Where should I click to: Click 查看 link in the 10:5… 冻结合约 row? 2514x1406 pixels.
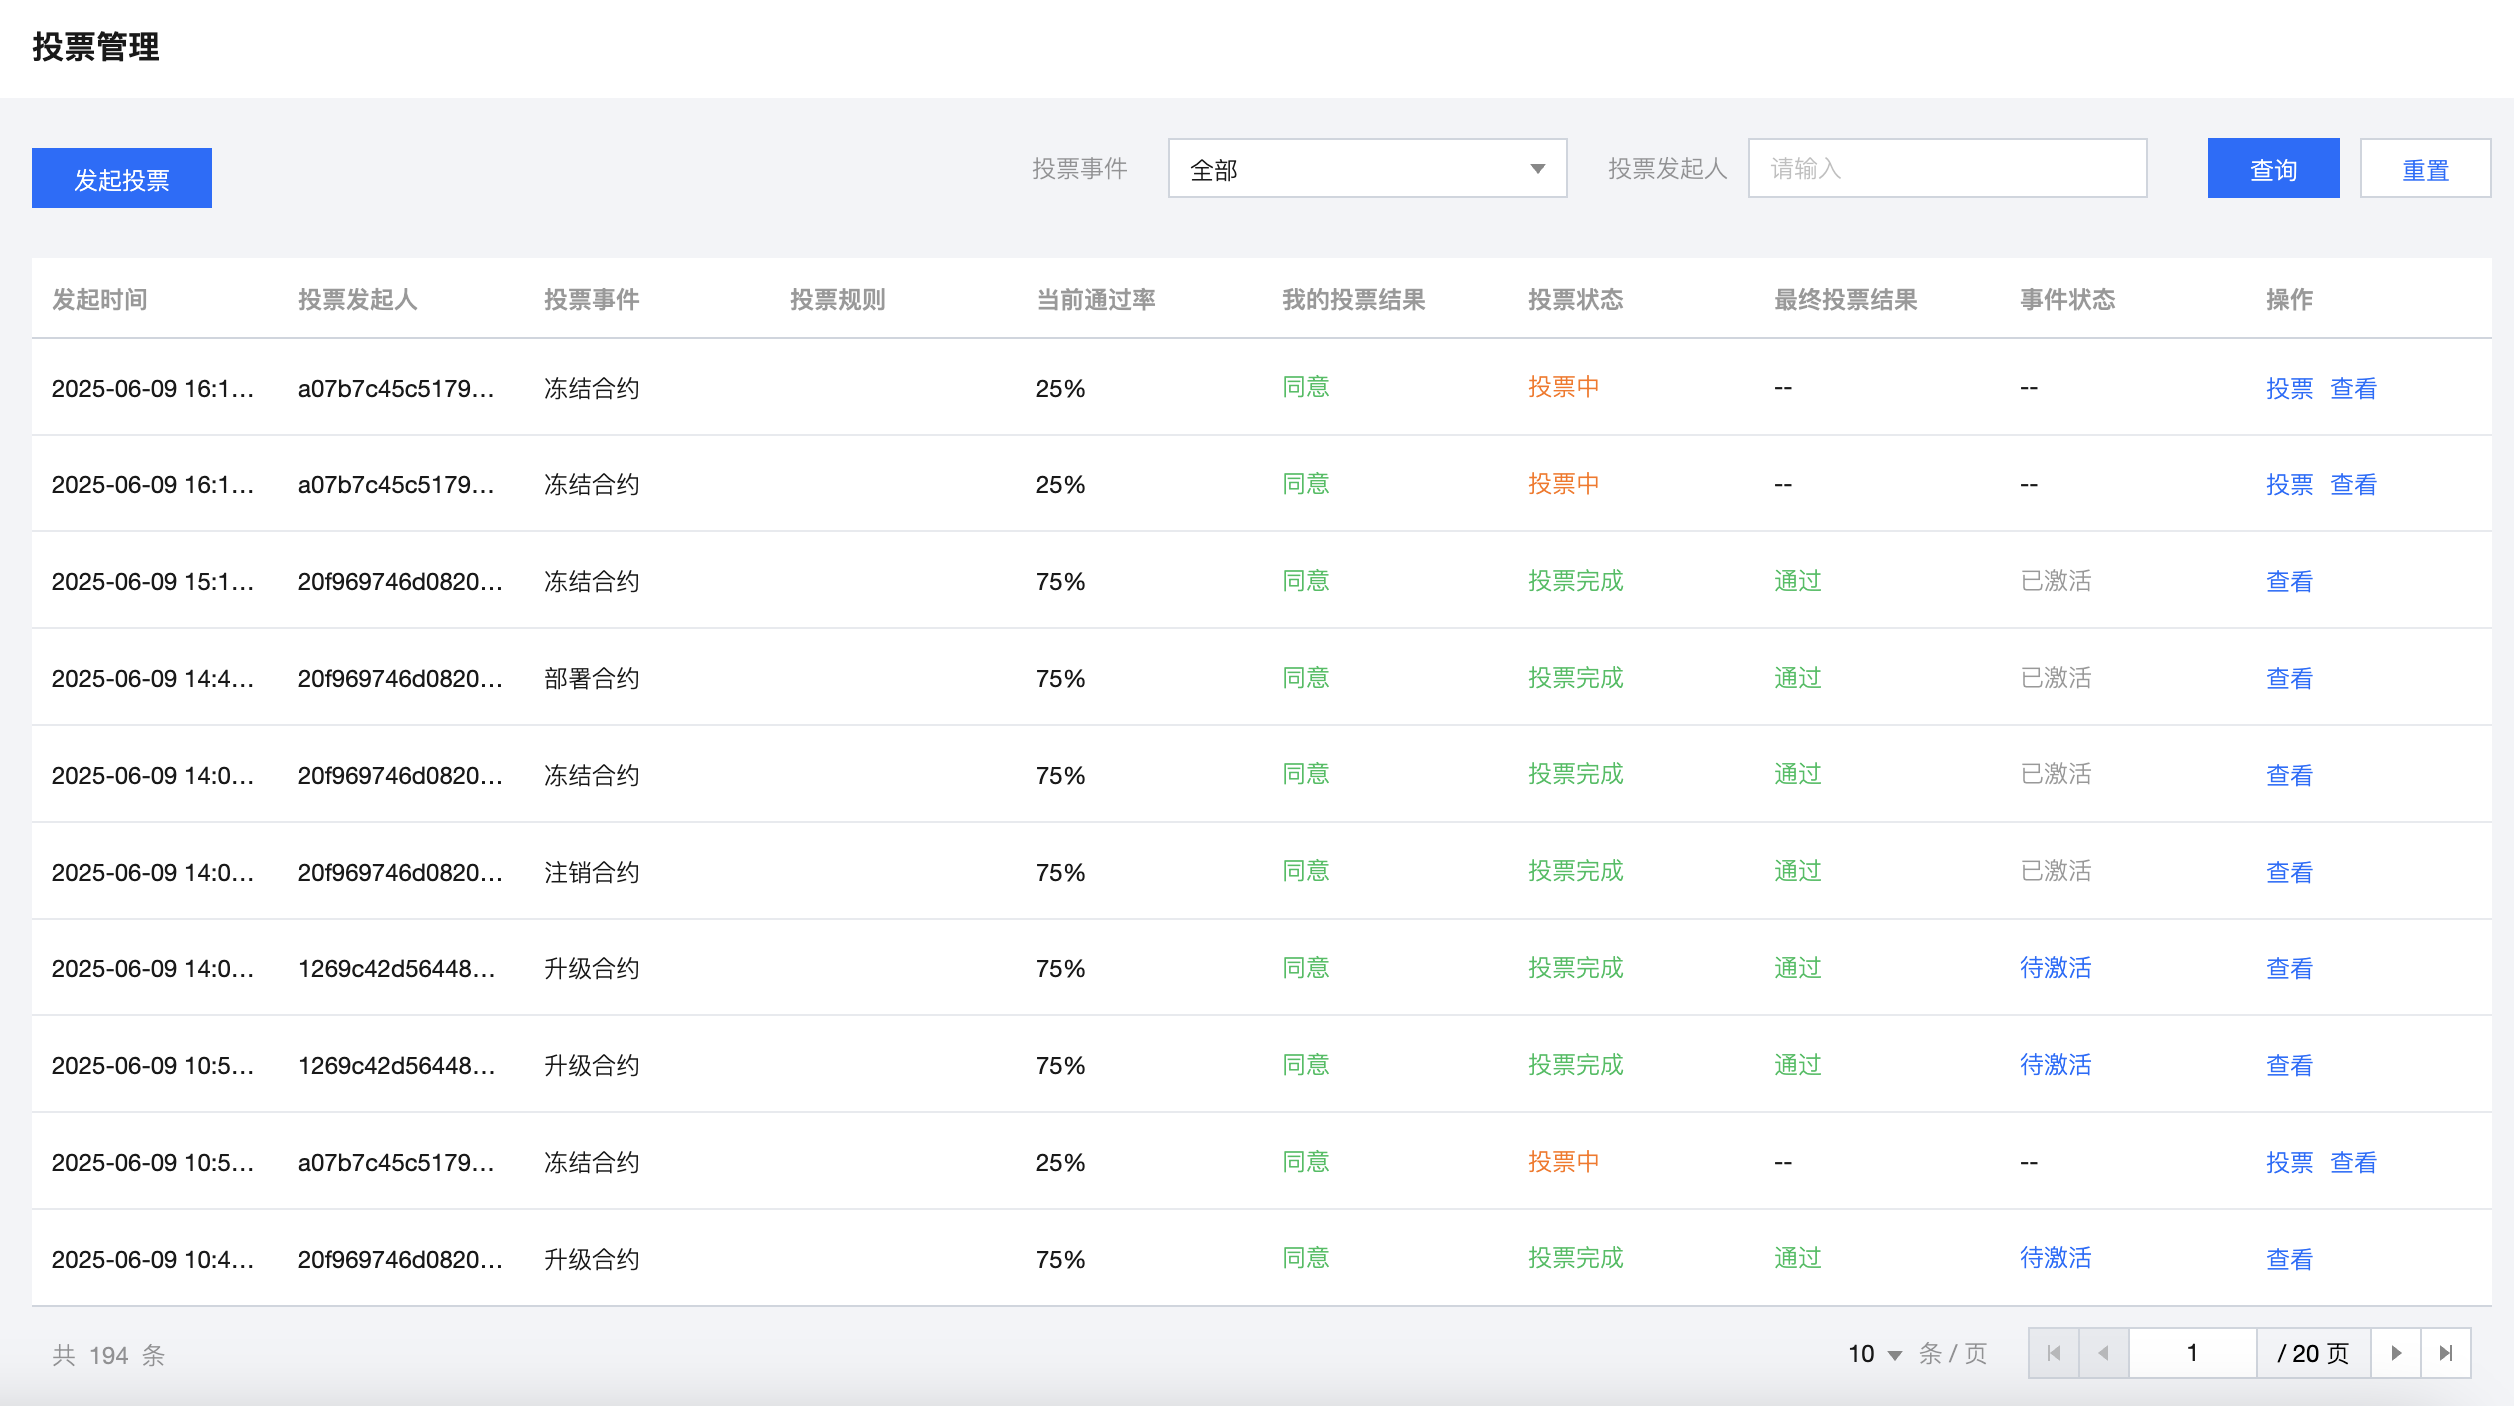coord(2353,1162)
